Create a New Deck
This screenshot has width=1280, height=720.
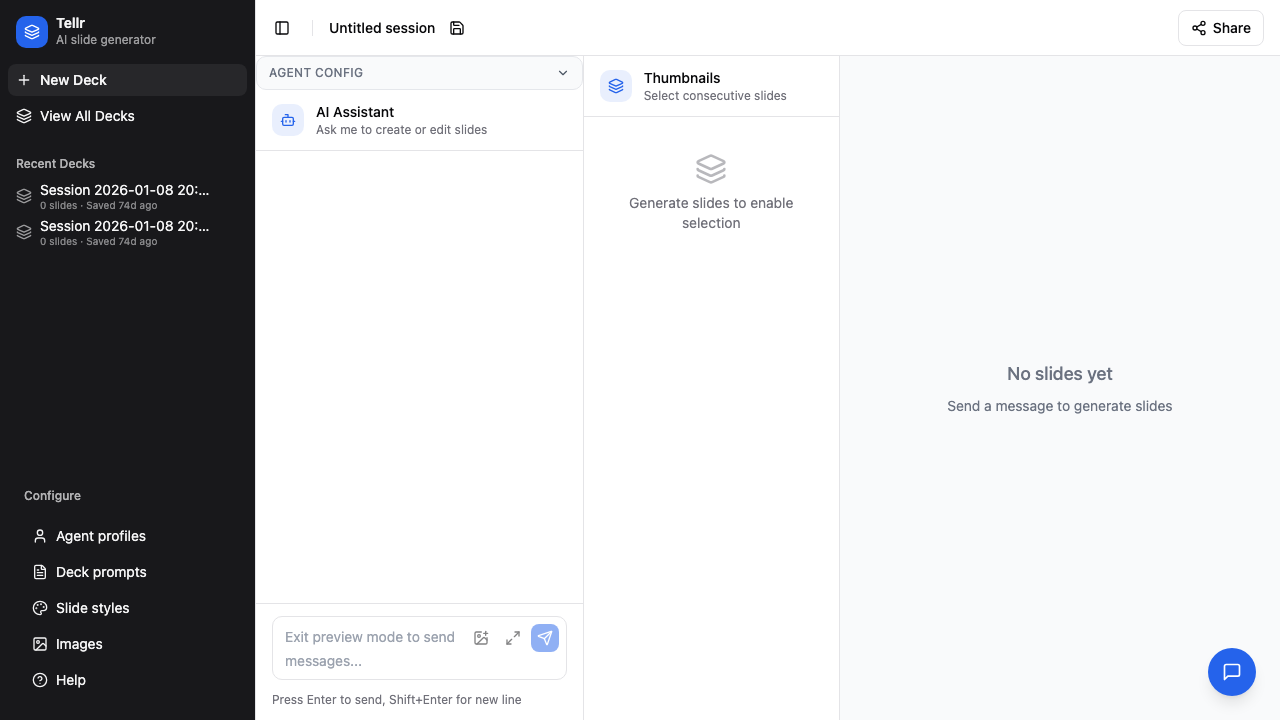(127, 80)
